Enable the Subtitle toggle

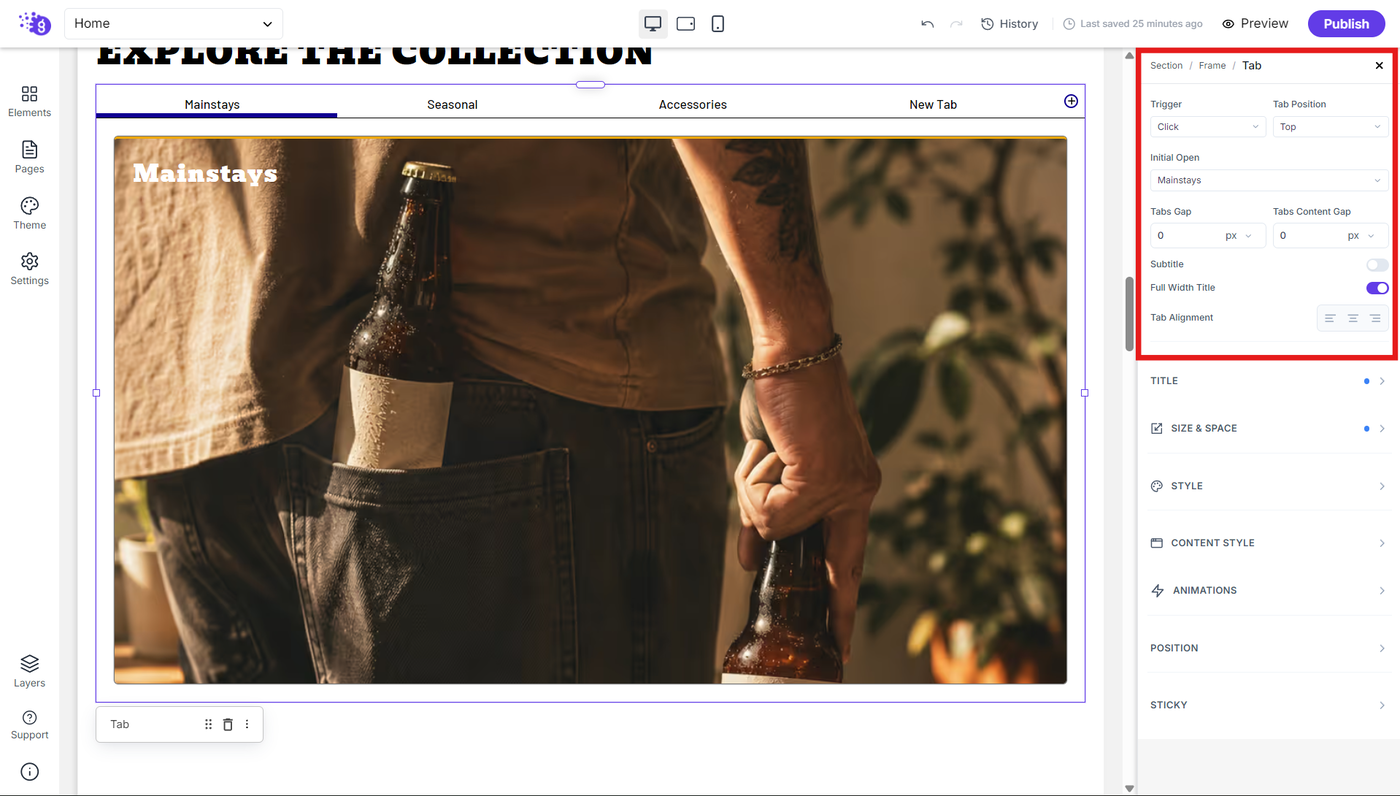[1377, 265]
